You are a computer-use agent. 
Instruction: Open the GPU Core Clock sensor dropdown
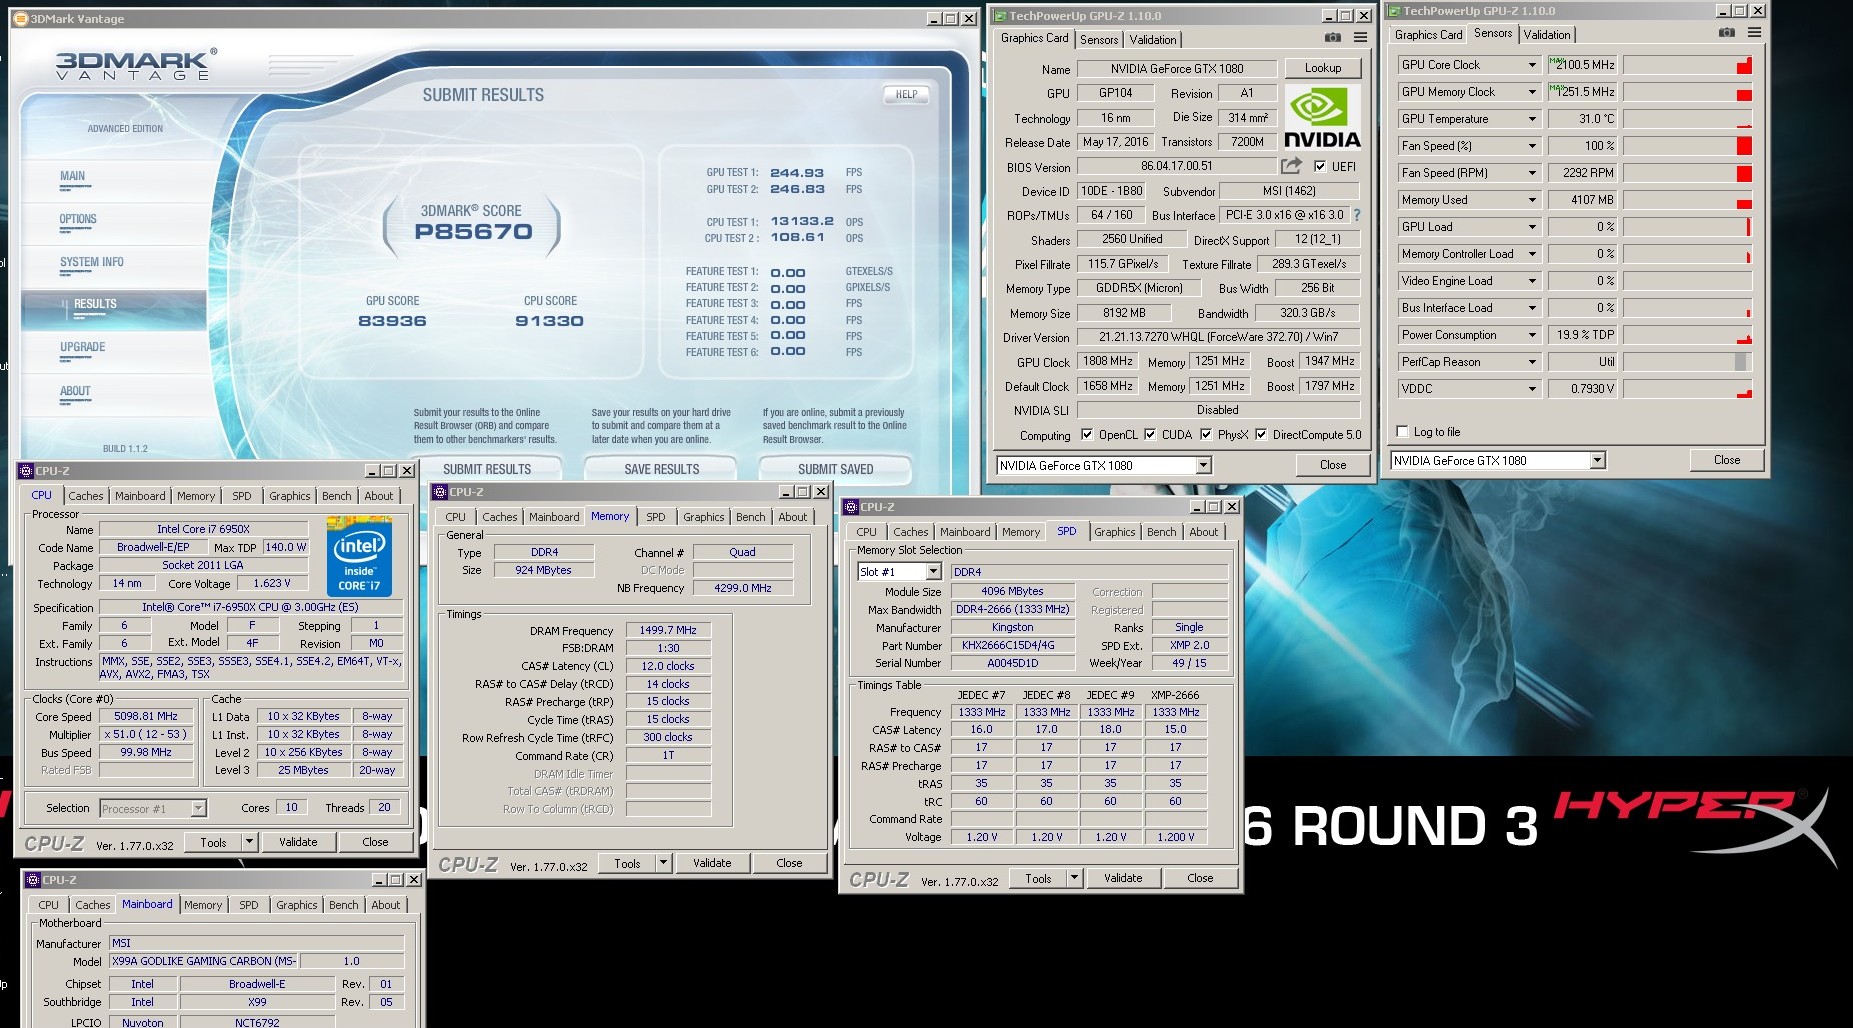(1531, 65)
